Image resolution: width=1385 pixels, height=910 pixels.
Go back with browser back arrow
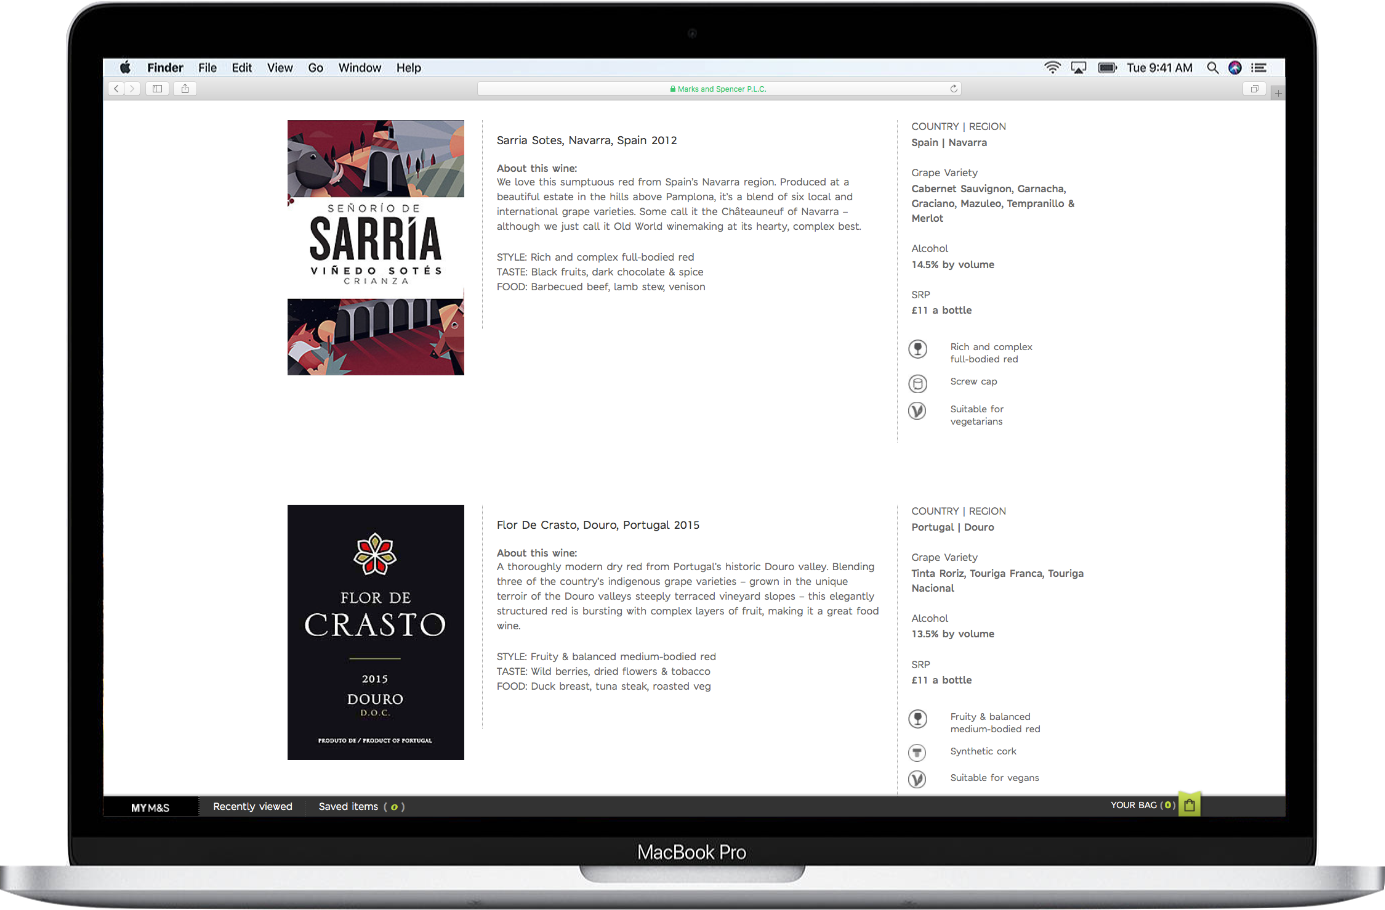pyautogui.click(x=116, y=89)
